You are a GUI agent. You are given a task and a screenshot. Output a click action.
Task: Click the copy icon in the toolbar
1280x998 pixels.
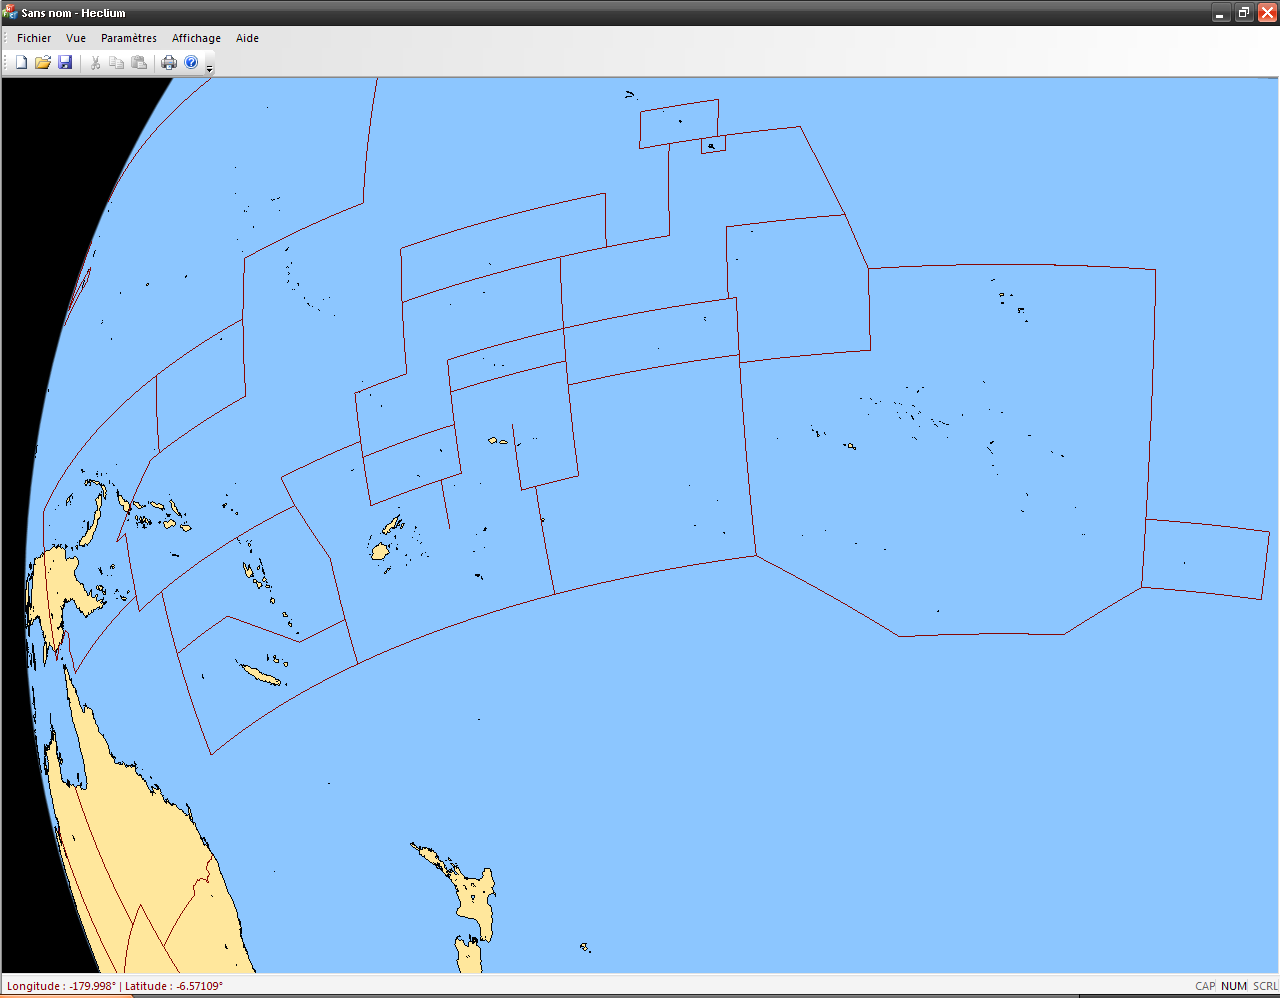click(x=117, y=63)
